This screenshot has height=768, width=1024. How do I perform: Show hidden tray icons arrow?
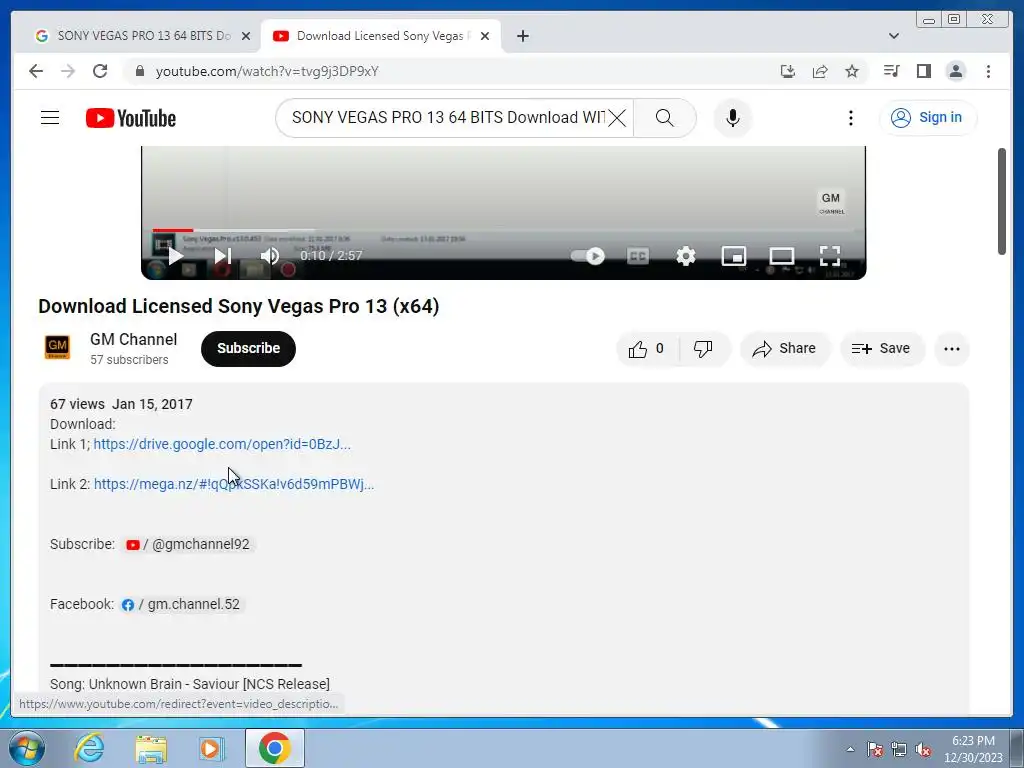click(x=850, y=749)
